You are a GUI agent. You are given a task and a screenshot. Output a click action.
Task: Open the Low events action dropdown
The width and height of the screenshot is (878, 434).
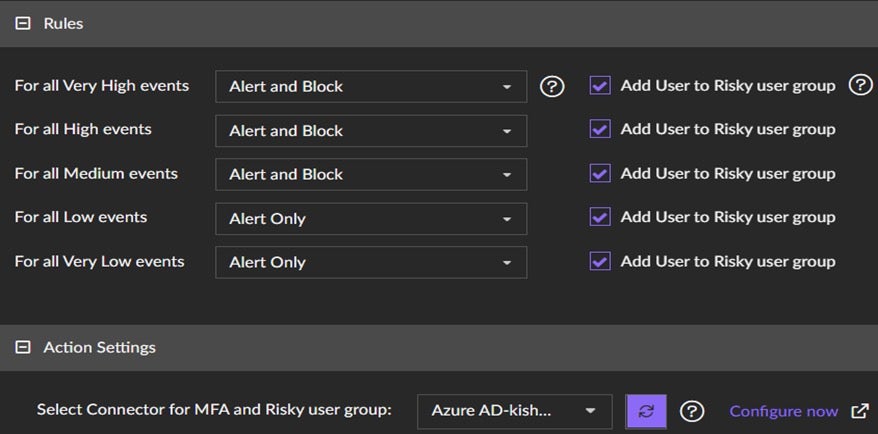pos(371,218)
